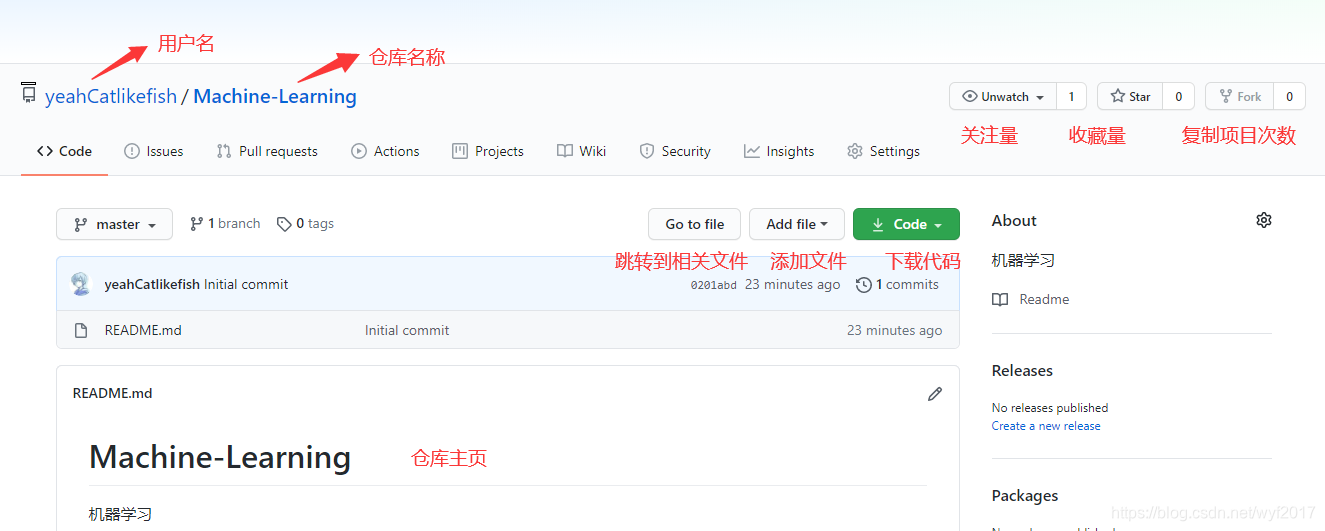Click the README.md header of the readme box
This screenshot has height=531, width=1325.
pos(113,393)
